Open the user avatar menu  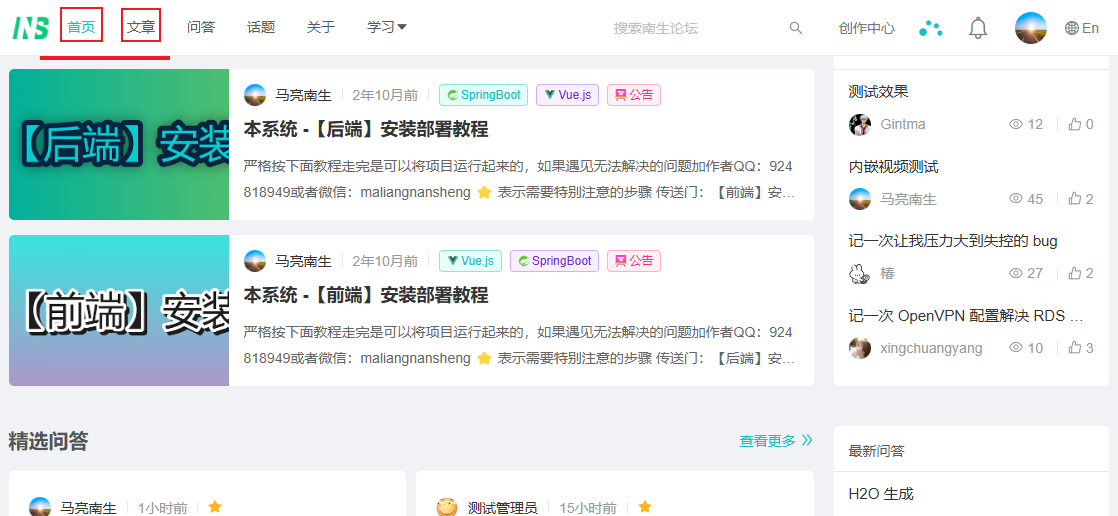click(1030, 28)
